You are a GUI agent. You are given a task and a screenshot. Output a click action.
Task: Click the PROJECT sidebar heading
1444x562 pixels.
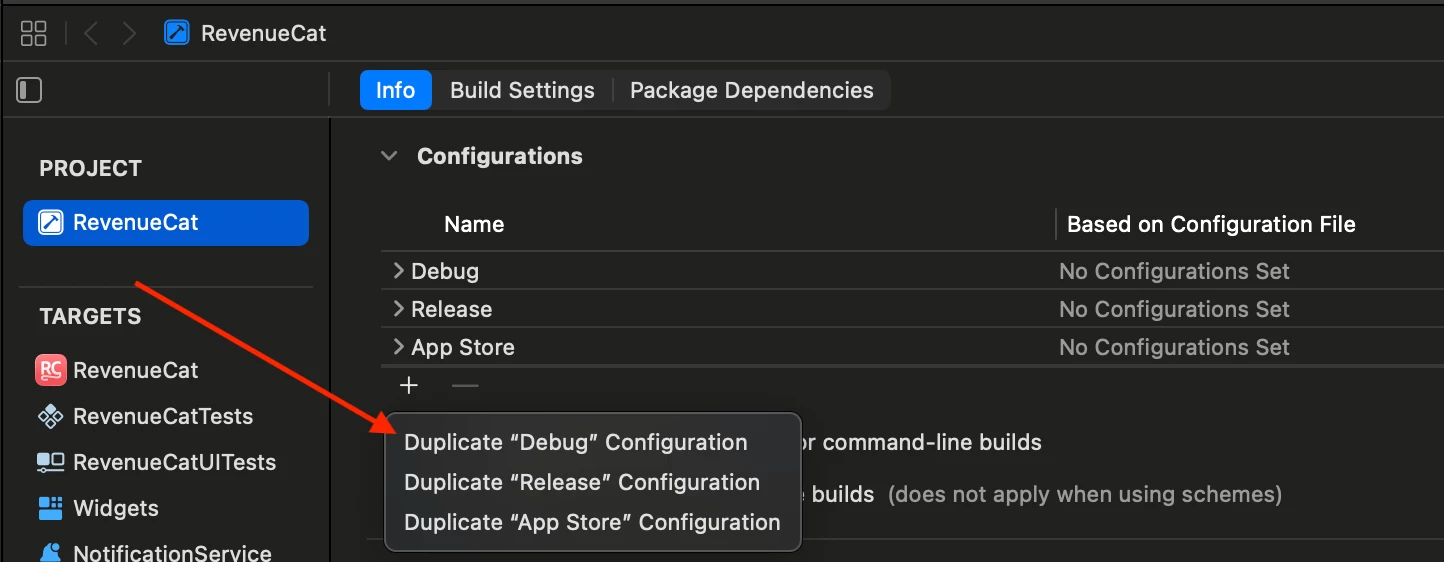(x=91, y=168)
